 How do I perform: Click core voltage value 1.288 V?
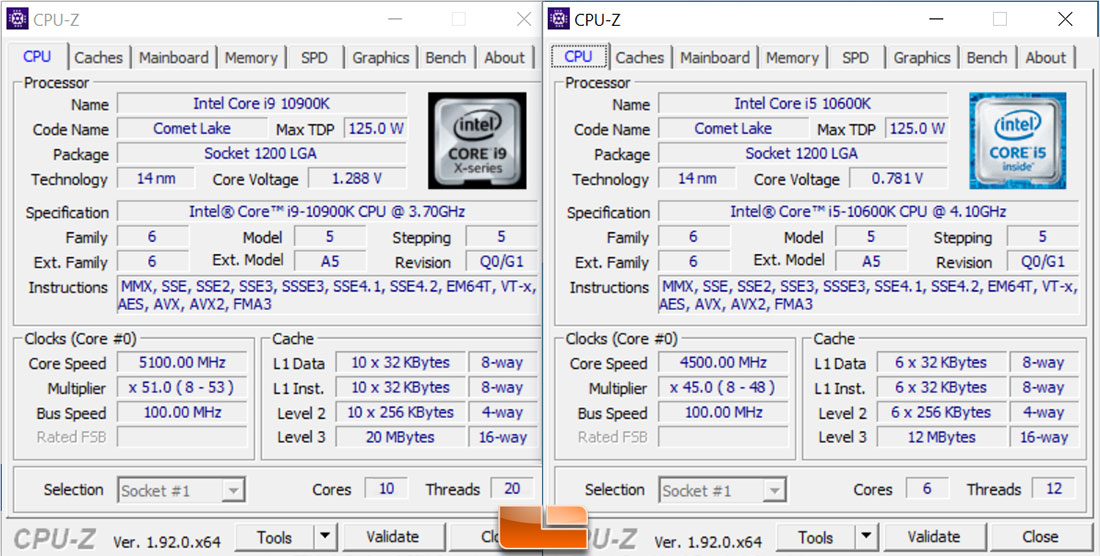(x=357, y=178)
